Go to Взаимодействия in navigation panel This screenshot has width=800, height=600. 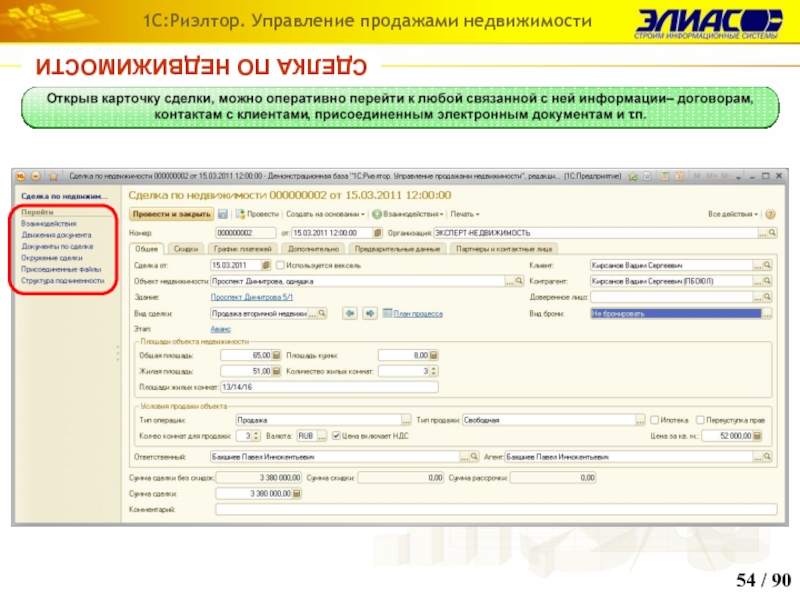point(49,223)
